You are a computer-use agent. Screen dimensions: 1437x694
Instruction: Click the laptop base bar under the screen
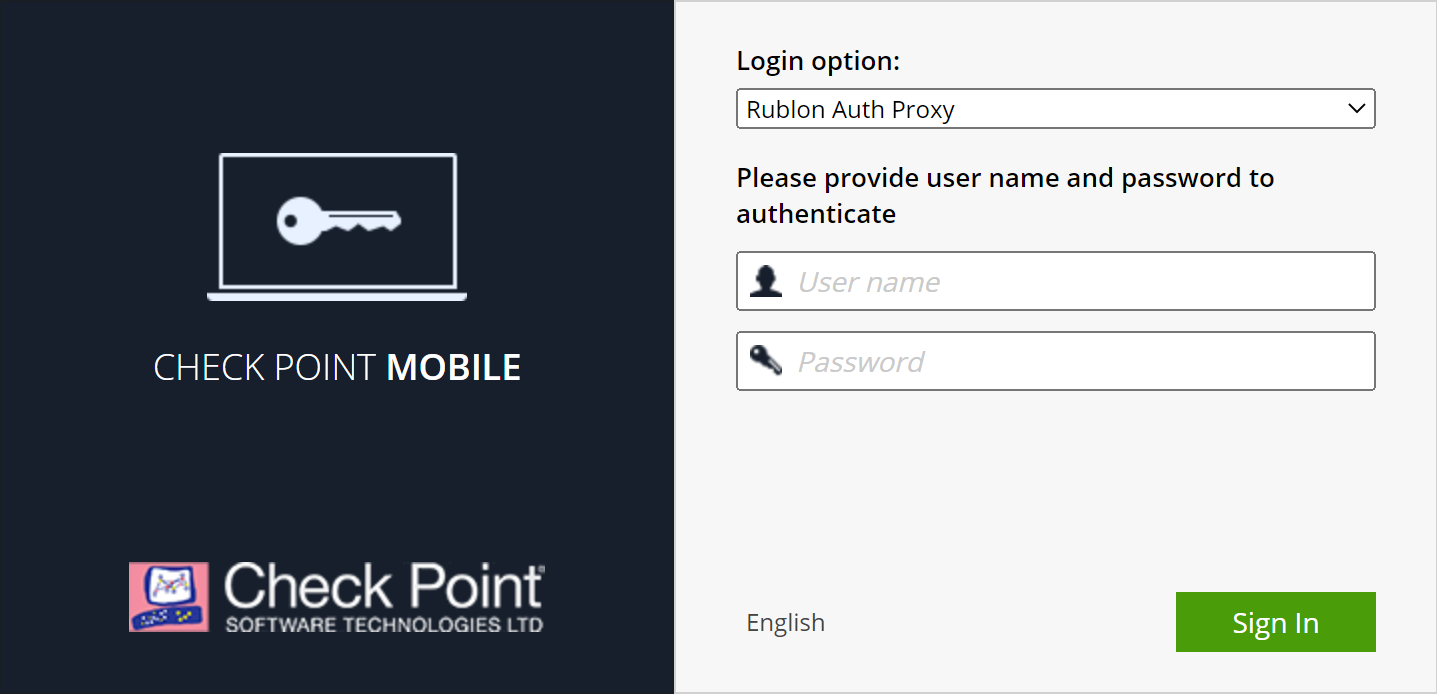(337, 296)
